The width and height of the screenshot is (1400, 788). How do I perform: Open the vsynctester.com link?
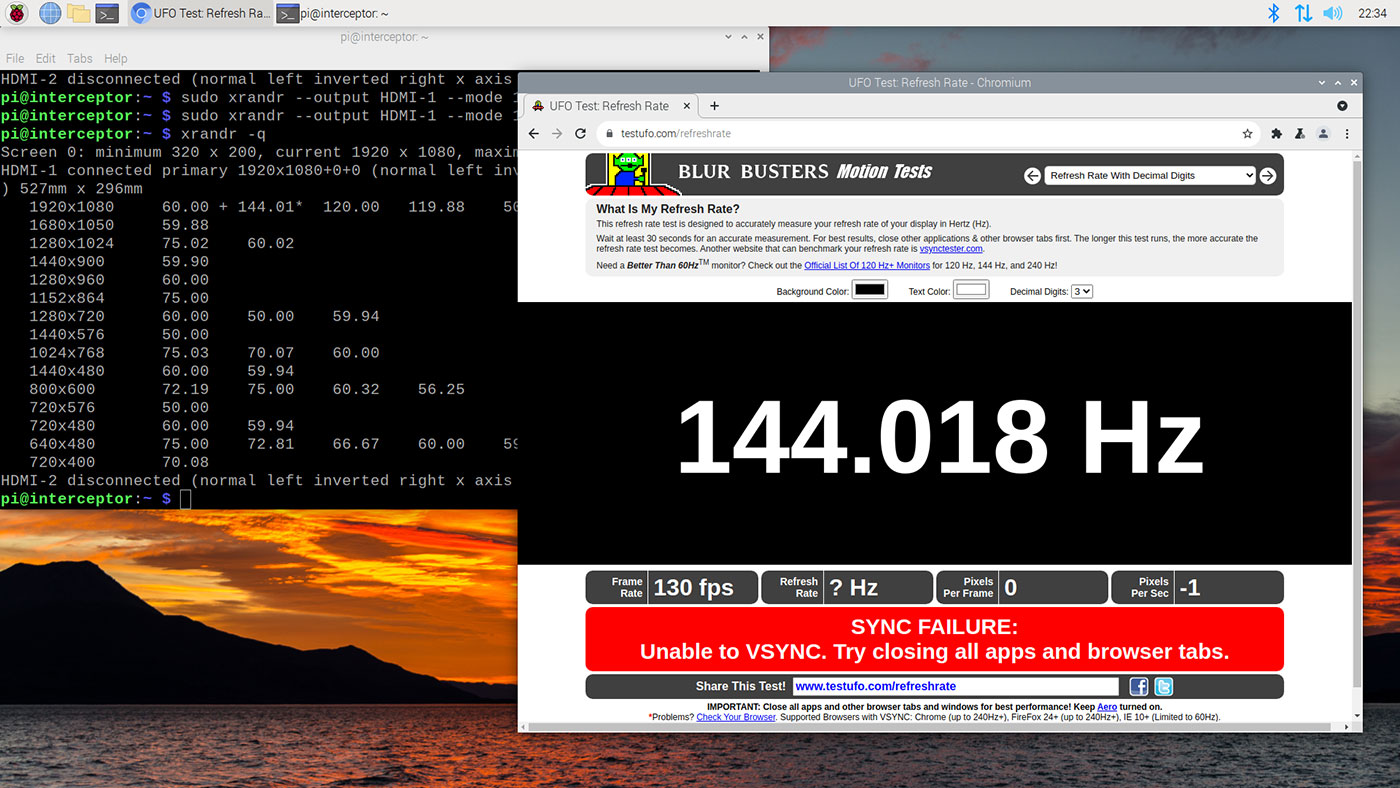tap(951, 248)
